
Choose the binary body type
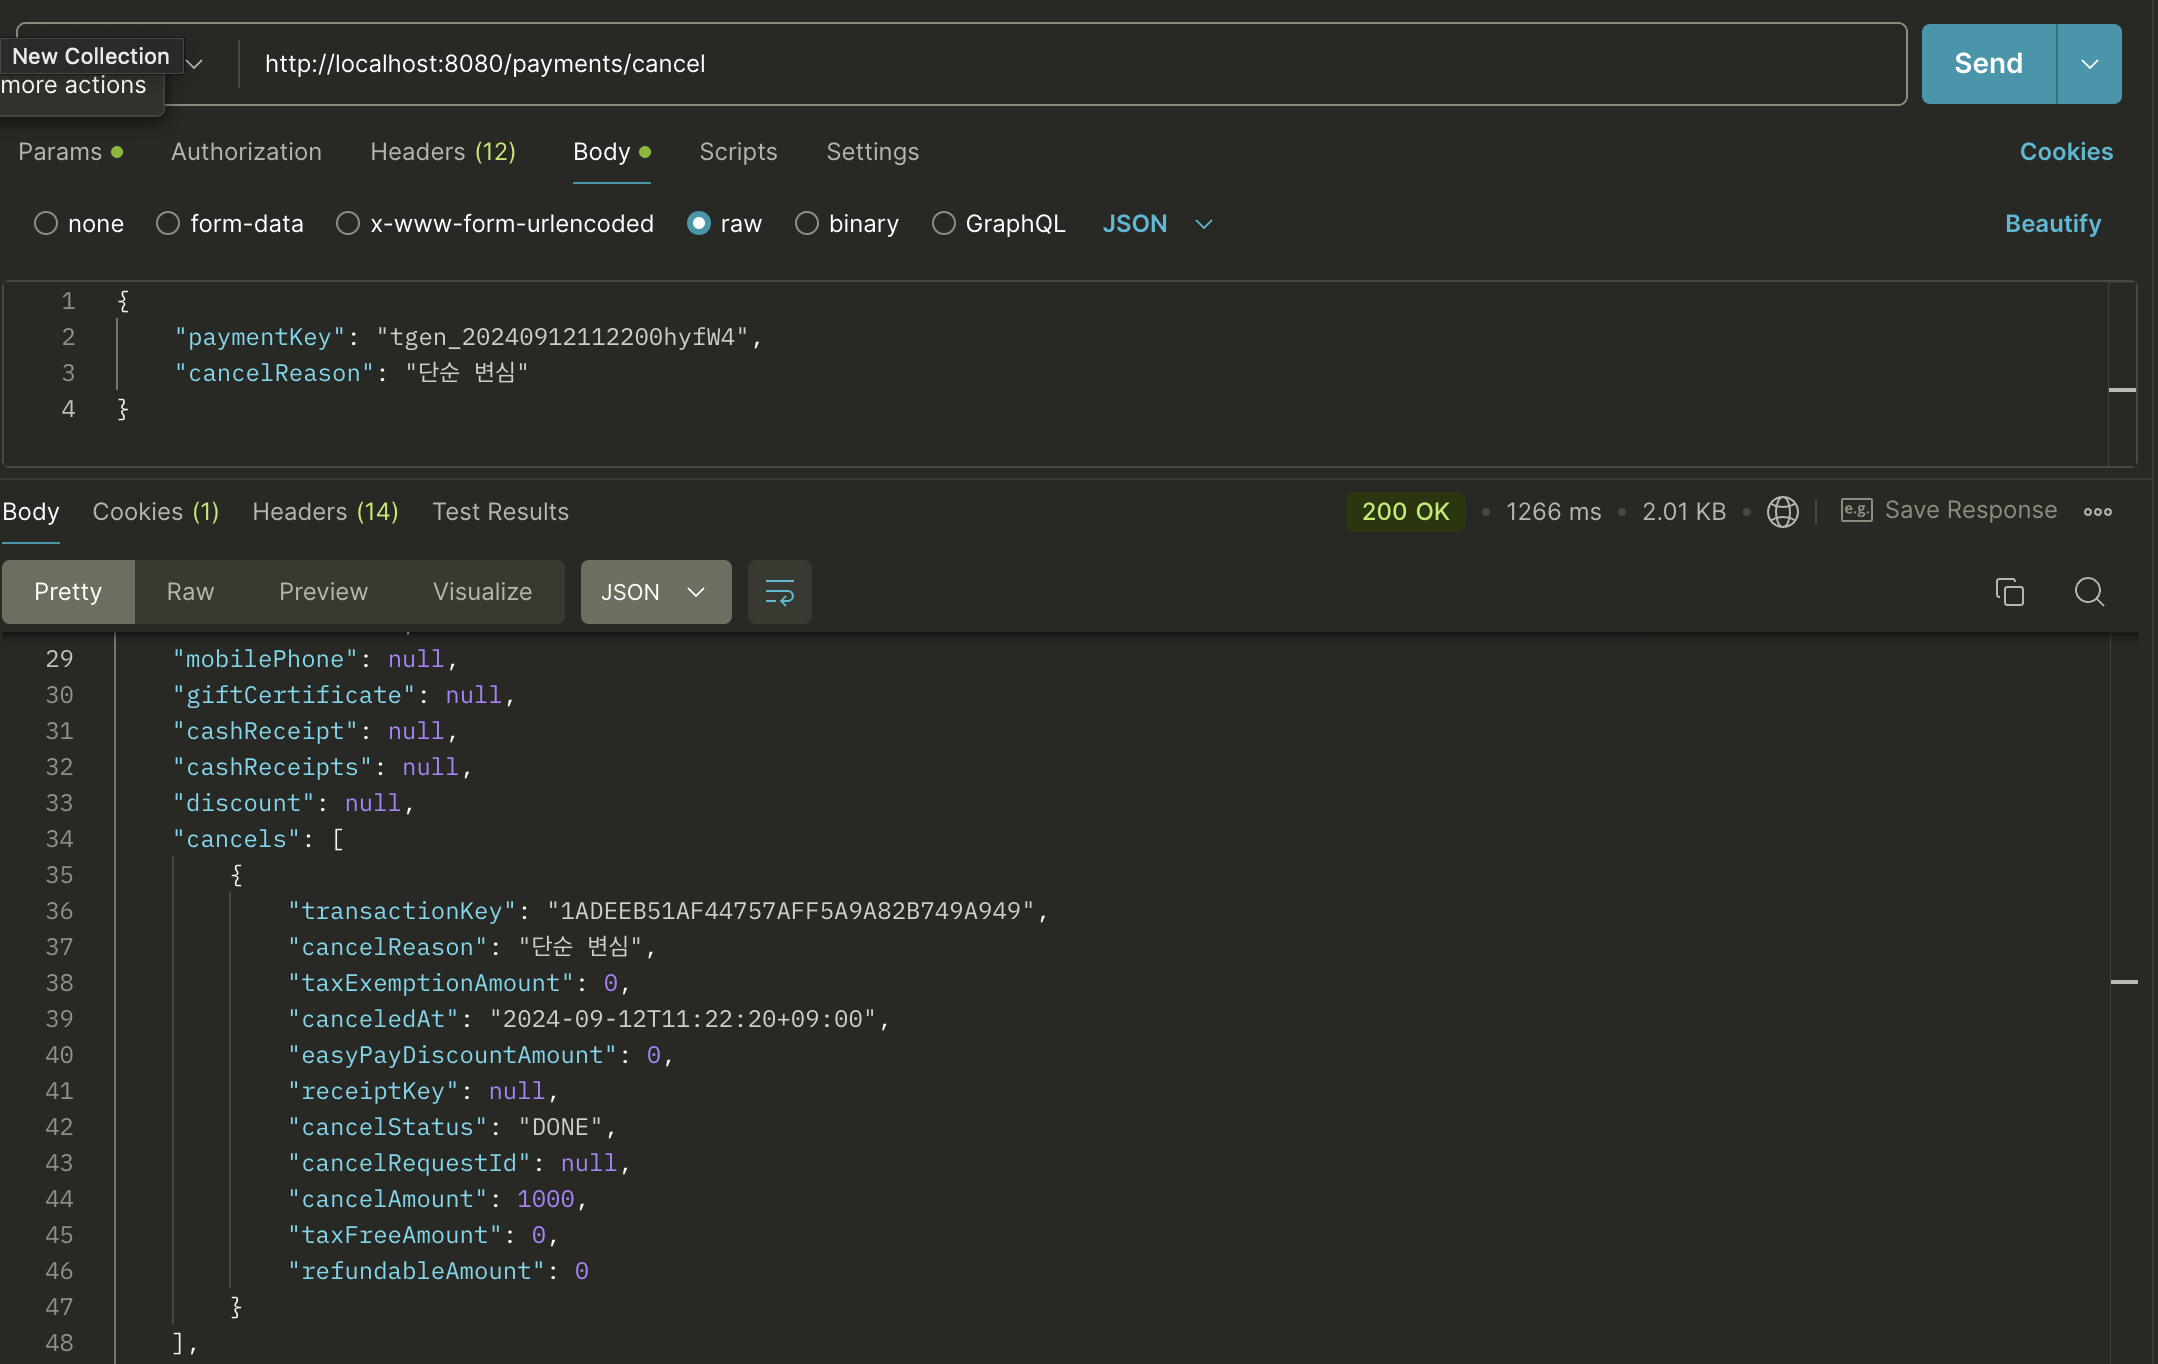click(807, 224)
